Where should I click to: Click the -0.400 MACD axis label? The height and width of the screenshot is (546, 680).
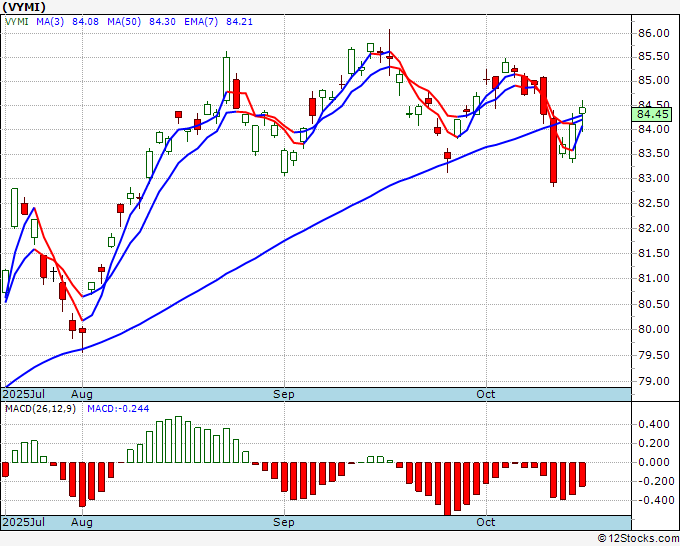[x=654, y=500]
